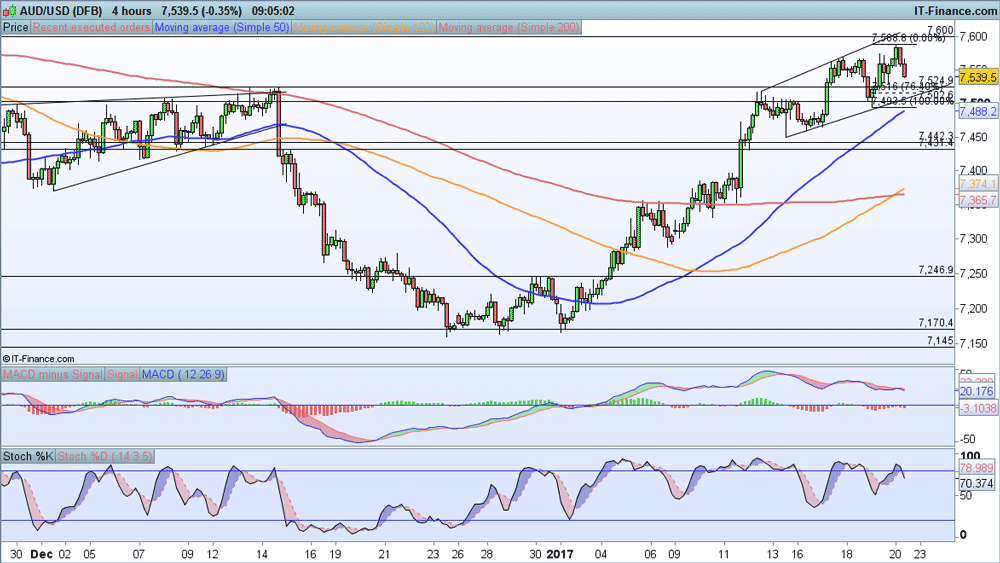This screenshot has width=1000, height=563.
Task: Click the 2017 marker on time axis
Action: click(562, 554)
